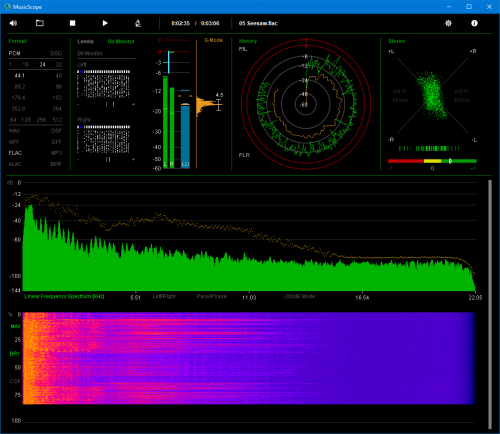Viewport: 500px width, 434px height.
Task: Switch to the Bit Monitor tab
Action: (121, 41)
